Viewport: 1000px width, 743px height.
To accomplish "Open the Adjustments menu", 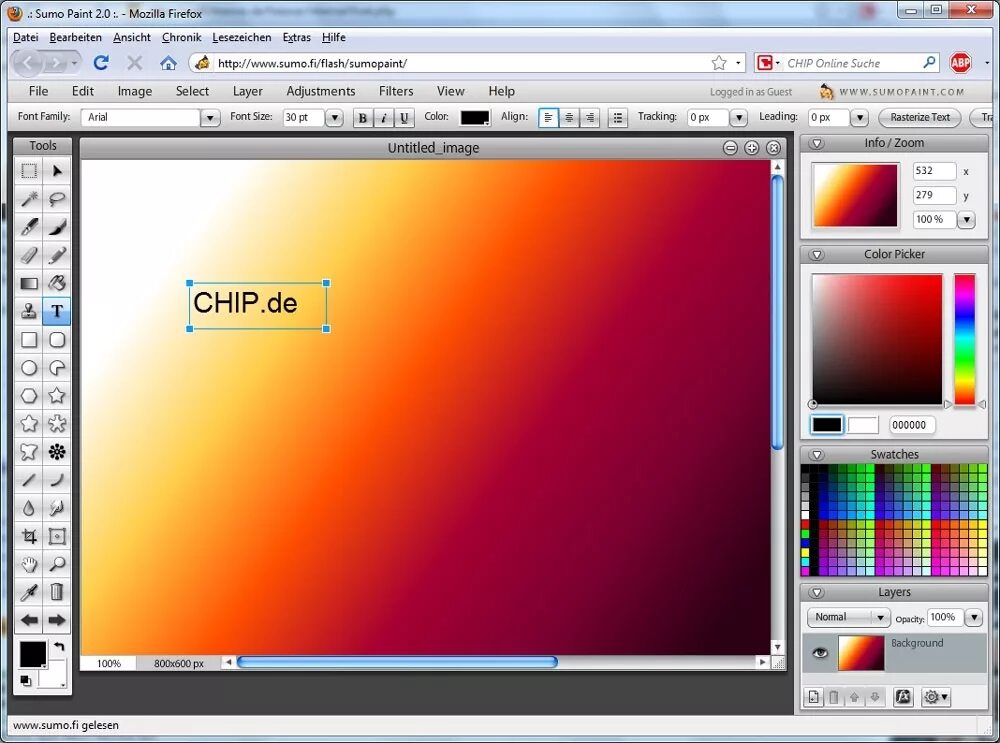I will pyautogui.click(x=321, y=91).
